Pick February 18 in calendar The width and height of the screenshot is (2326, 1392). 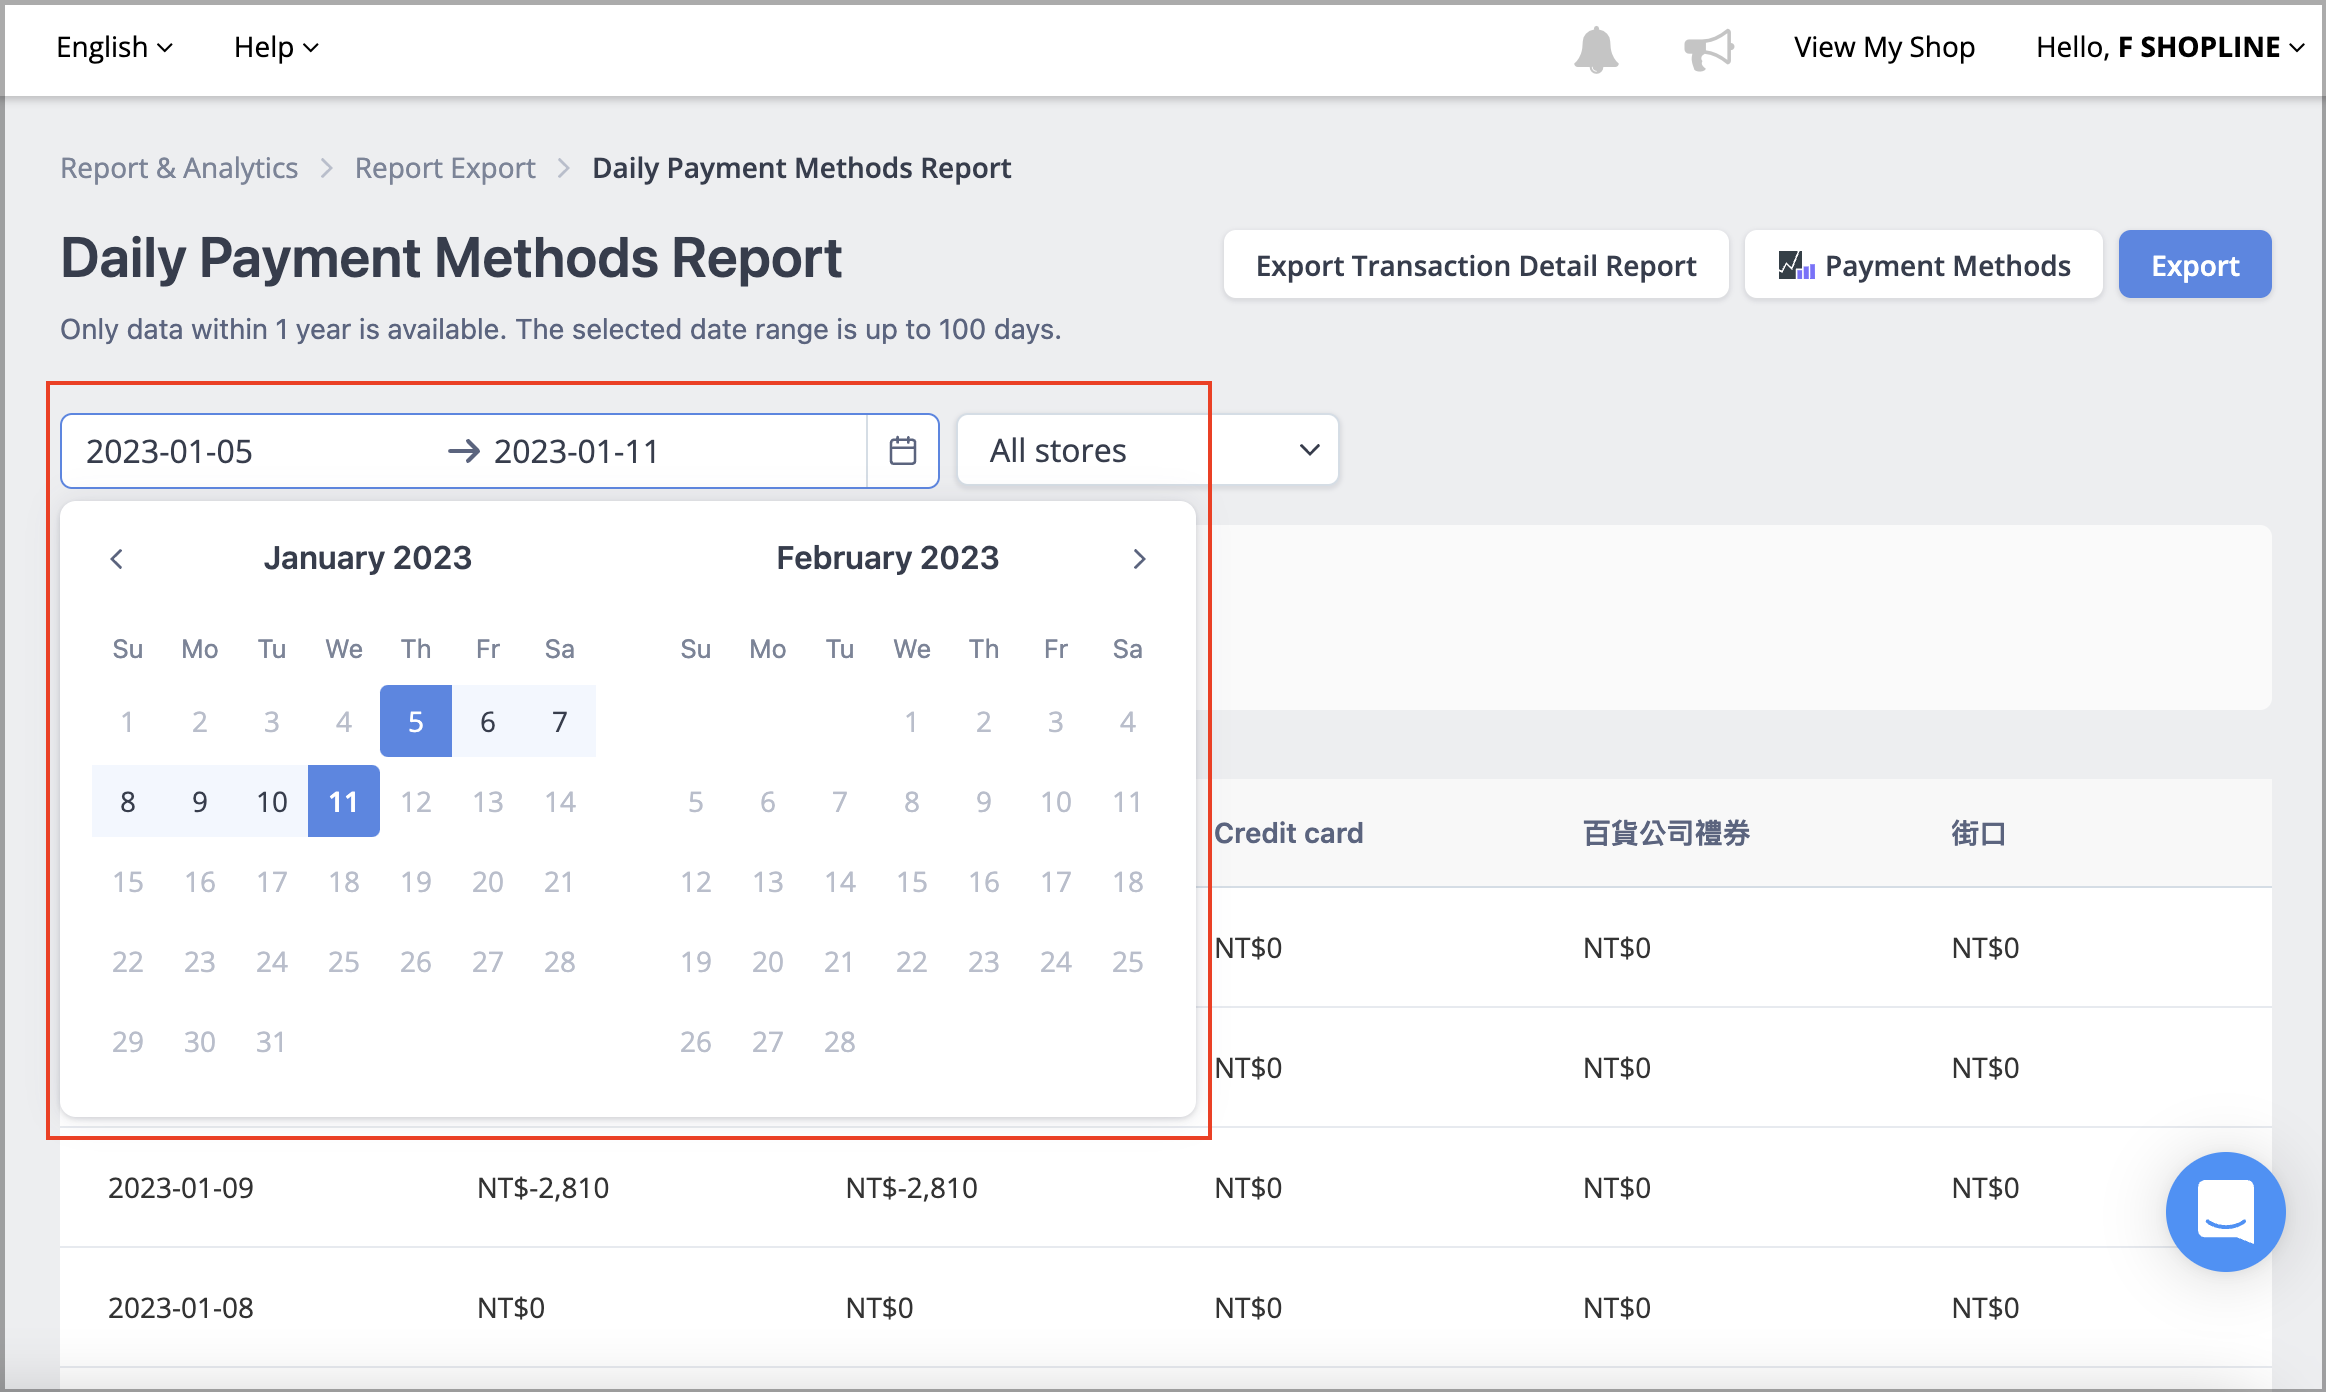[x=1128, y=881]
